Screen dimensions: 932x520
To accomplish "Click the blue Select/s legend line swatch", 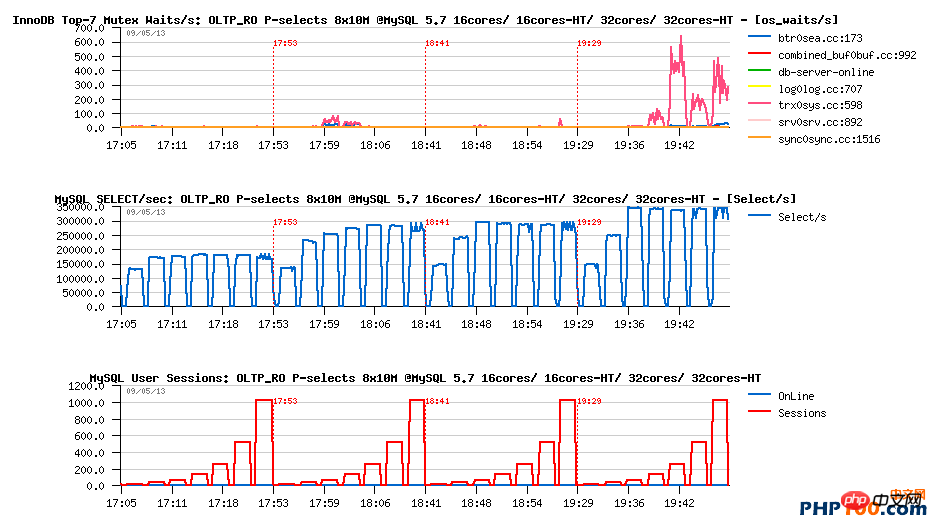I will (759, 216).
